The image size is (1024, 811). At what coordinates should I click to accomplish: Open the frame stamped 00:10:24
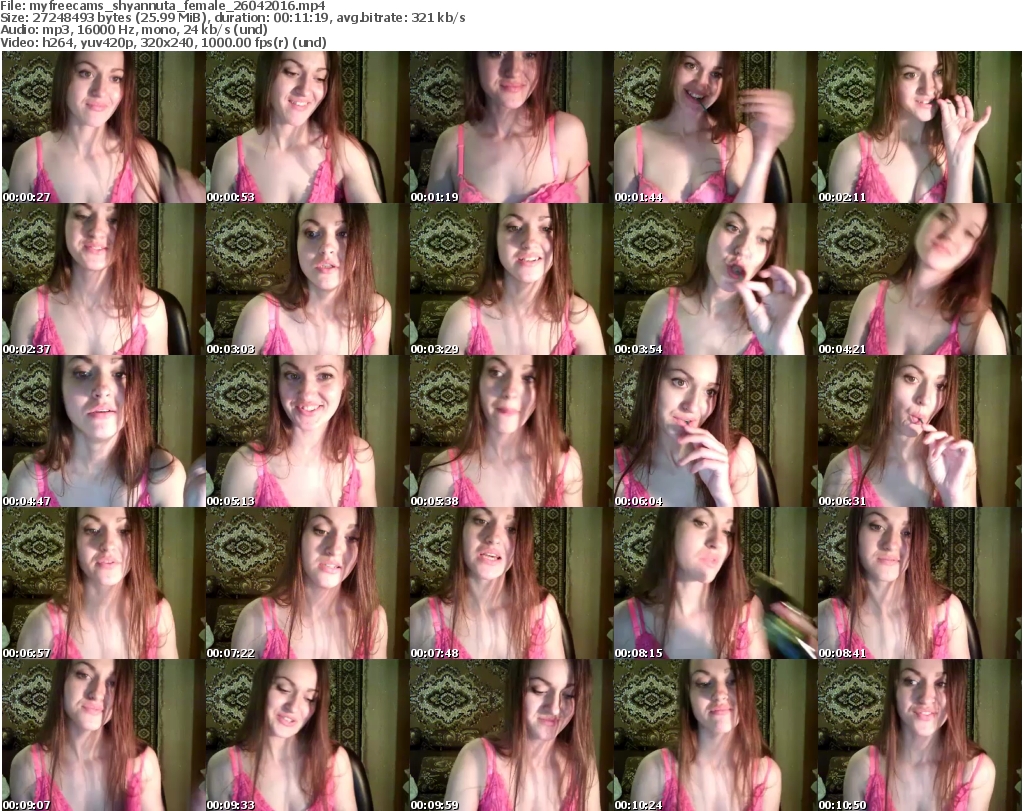coord(715,735)
